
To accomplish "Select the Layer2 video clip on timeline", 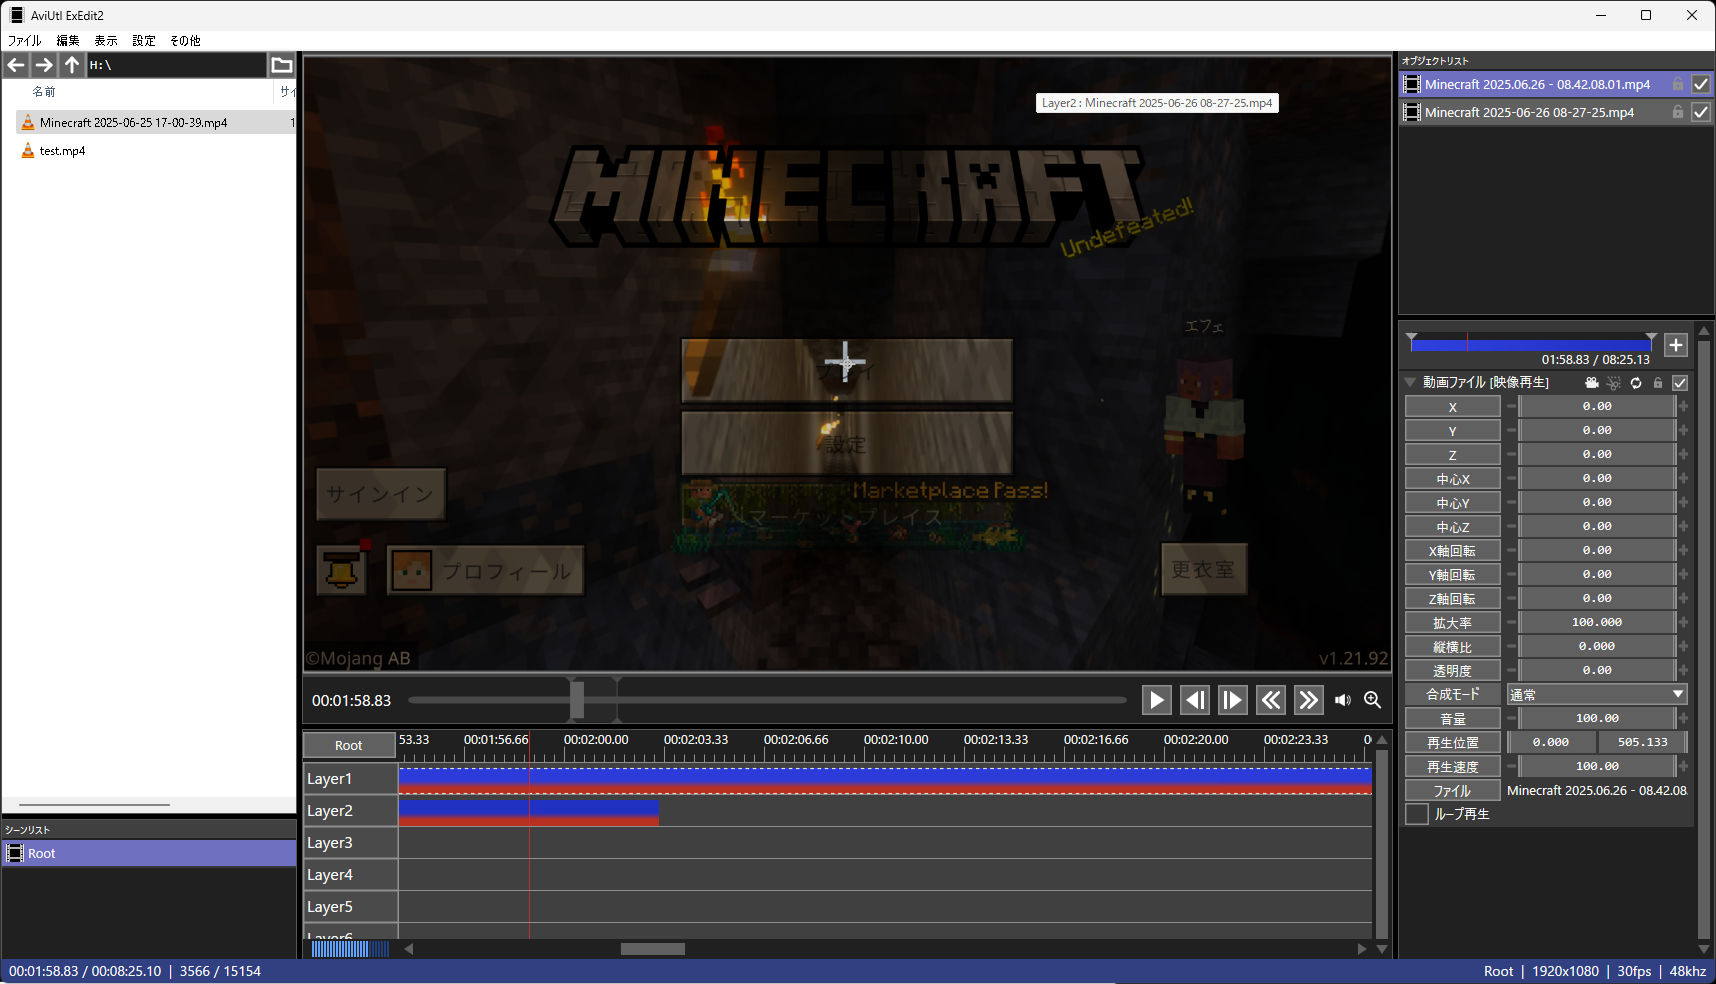I will point(529,811).
